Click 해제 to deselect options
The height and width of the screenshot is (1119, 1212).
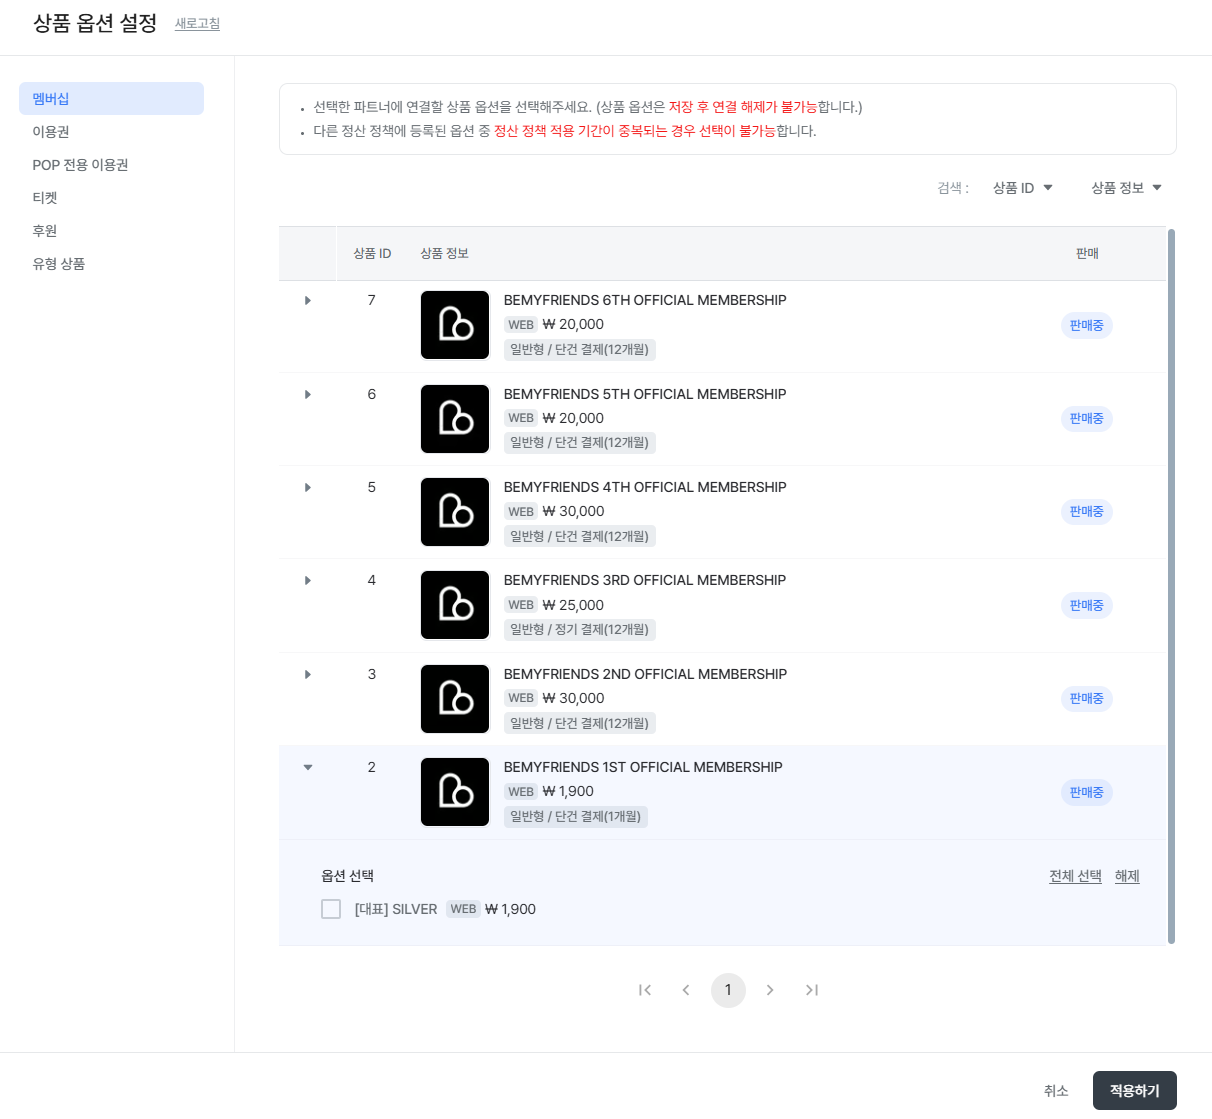(x=1127, y=876)
